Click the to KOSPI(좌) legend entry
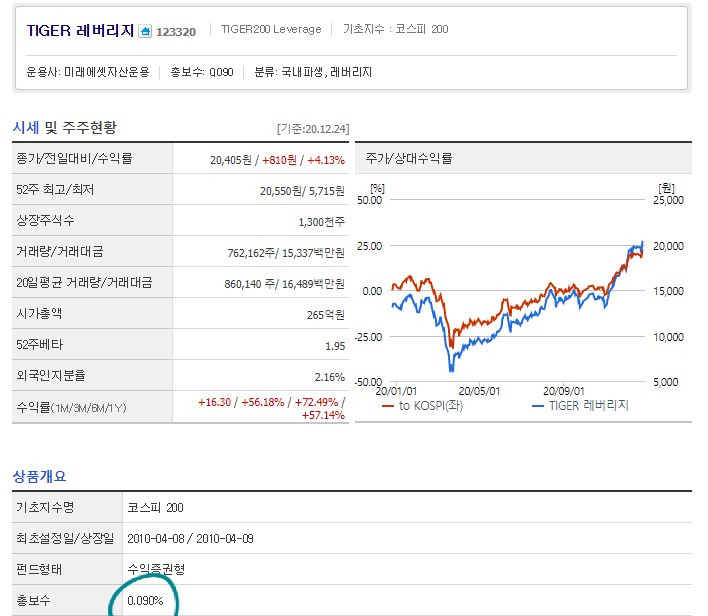This screenshot has width=708, height=616. click(x=422, y=406)
